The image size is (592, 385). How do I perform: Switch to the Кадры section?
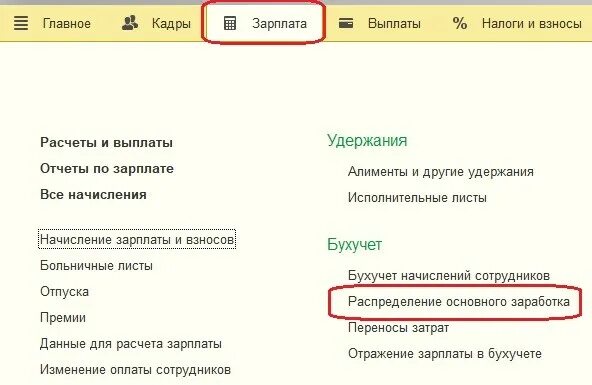point(171,24)
